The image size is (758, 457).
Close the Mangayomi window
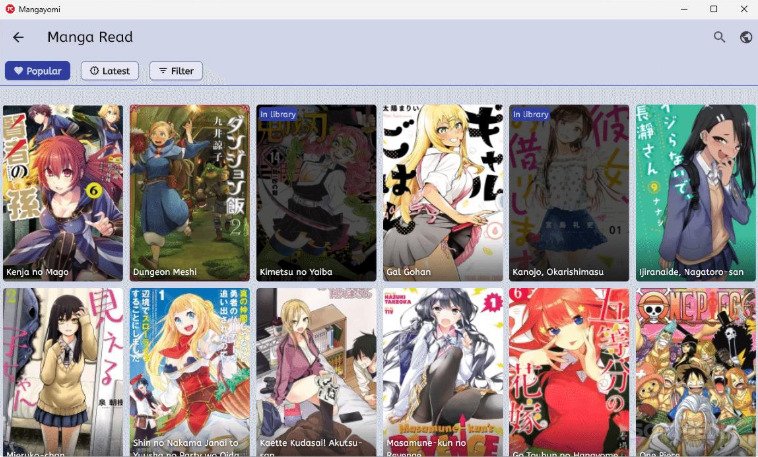click(743, 9)
